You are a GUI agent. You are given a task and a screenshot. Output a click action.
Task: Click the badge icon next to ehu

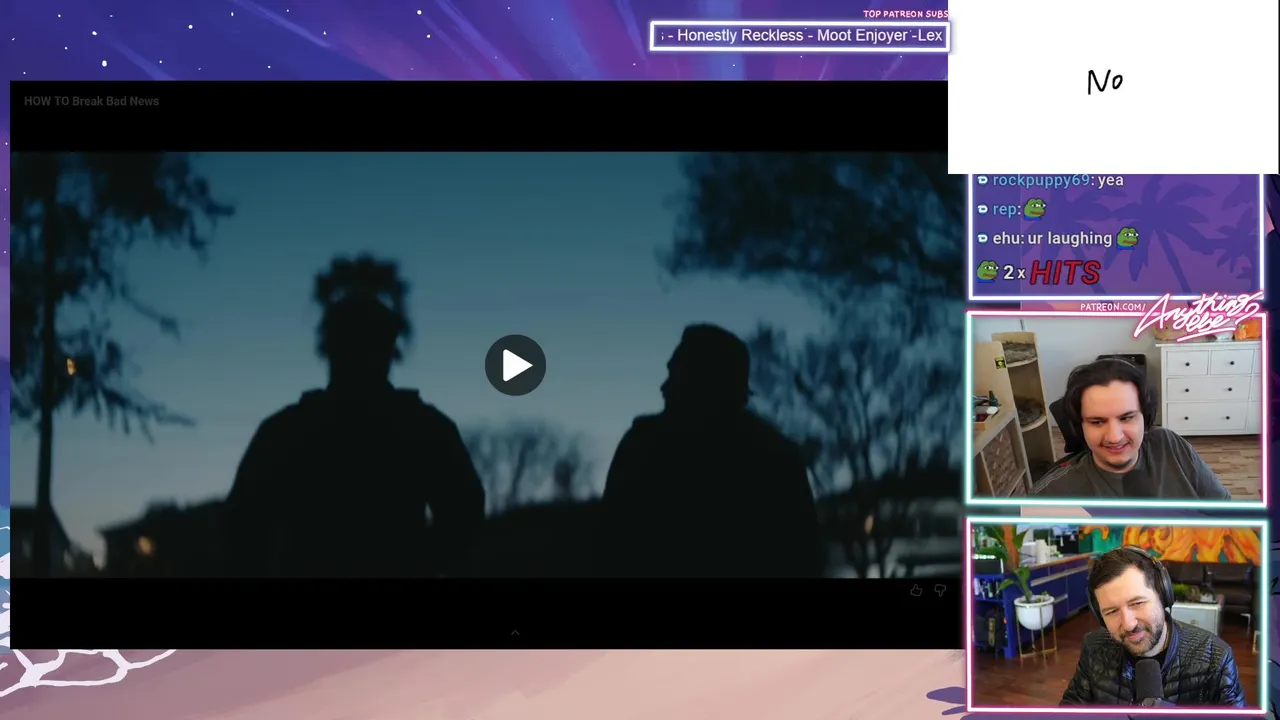click(x=982, y=238)
